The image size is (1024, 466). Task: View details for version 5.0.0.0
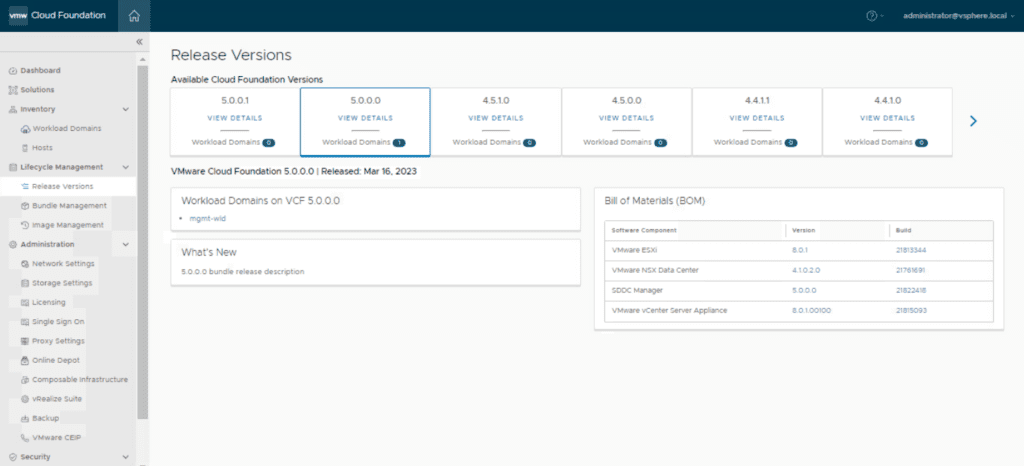click(365, 118)
